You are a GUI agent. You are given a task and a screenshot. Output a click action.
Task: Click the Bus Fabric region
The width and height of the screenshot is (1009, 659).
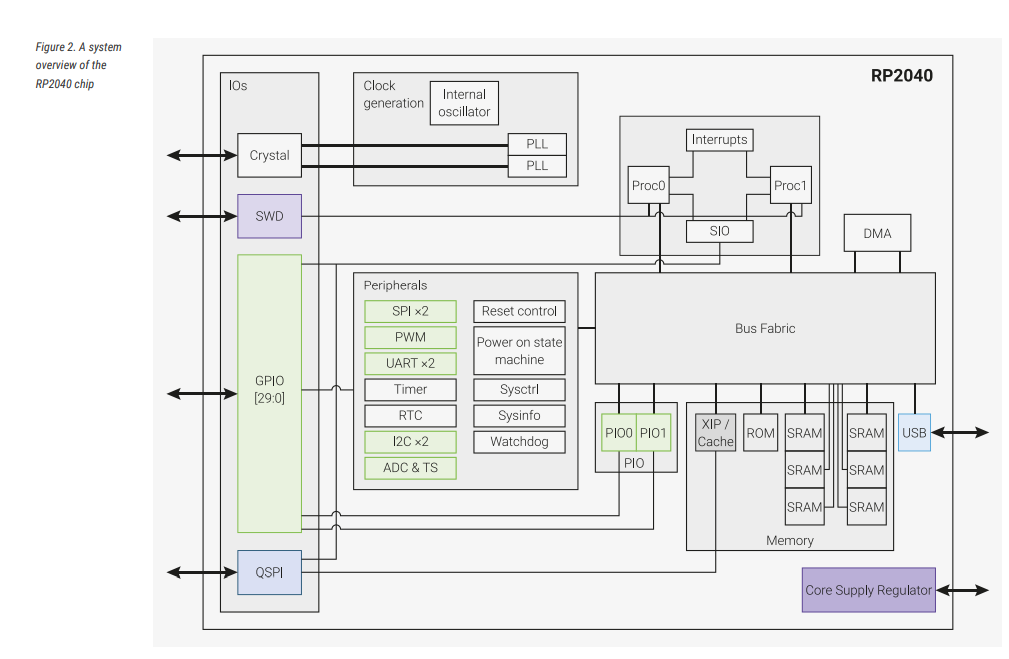tap(764, 327)
